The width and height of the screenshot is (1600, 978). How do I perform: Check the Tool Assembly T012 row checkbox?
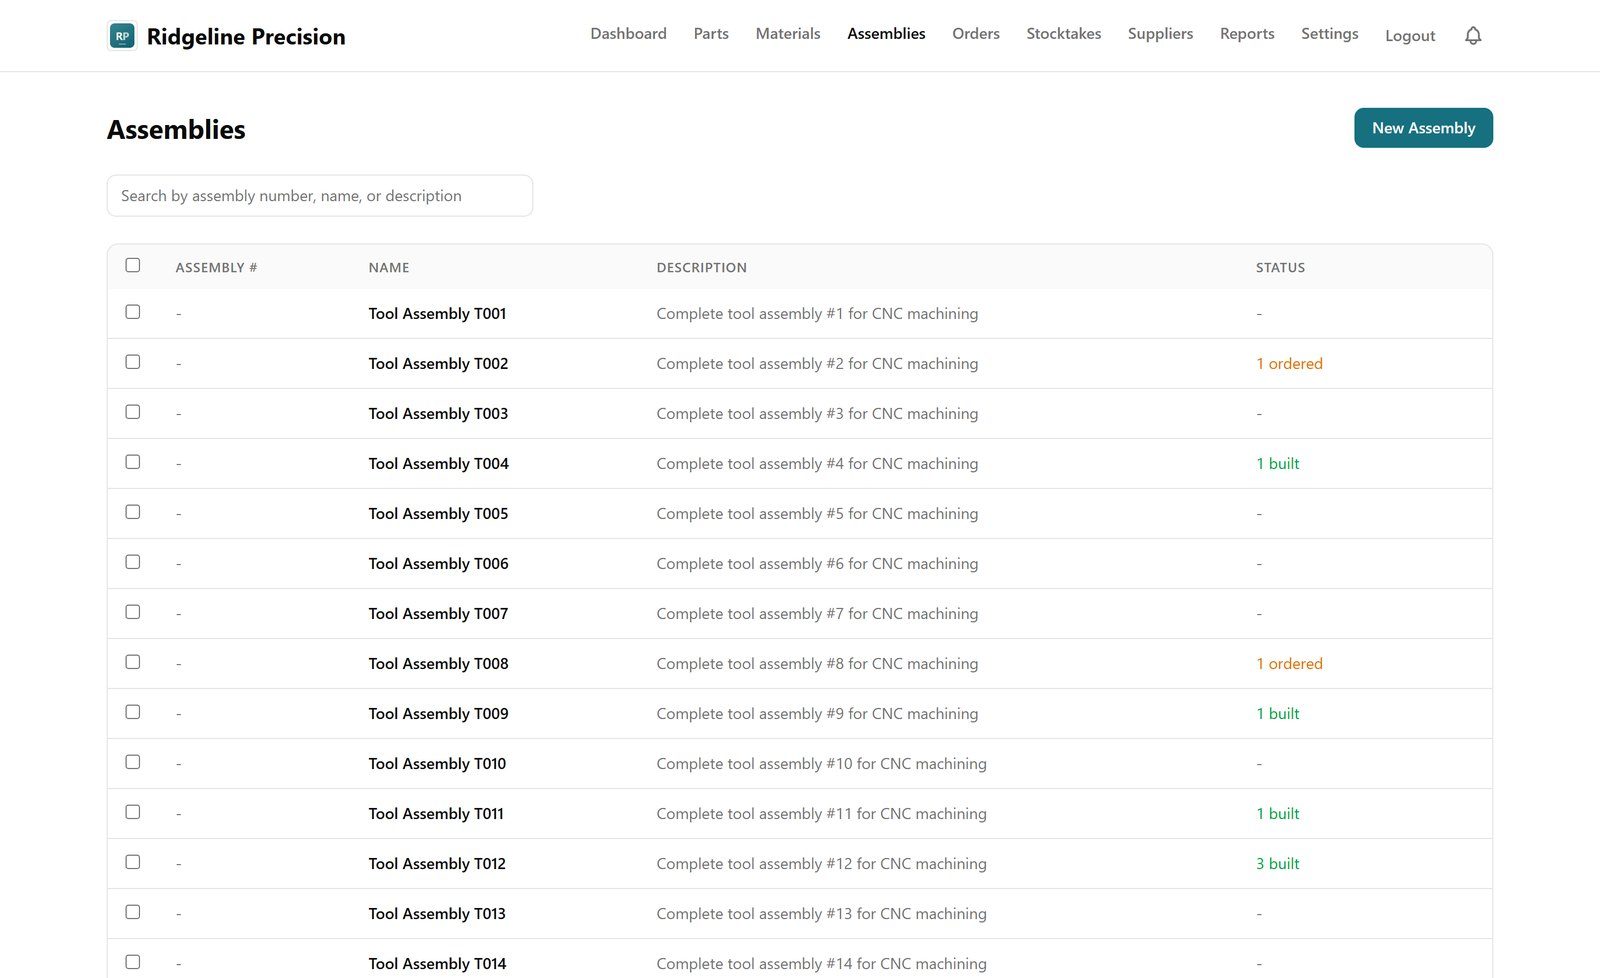(x=133, y=862)
